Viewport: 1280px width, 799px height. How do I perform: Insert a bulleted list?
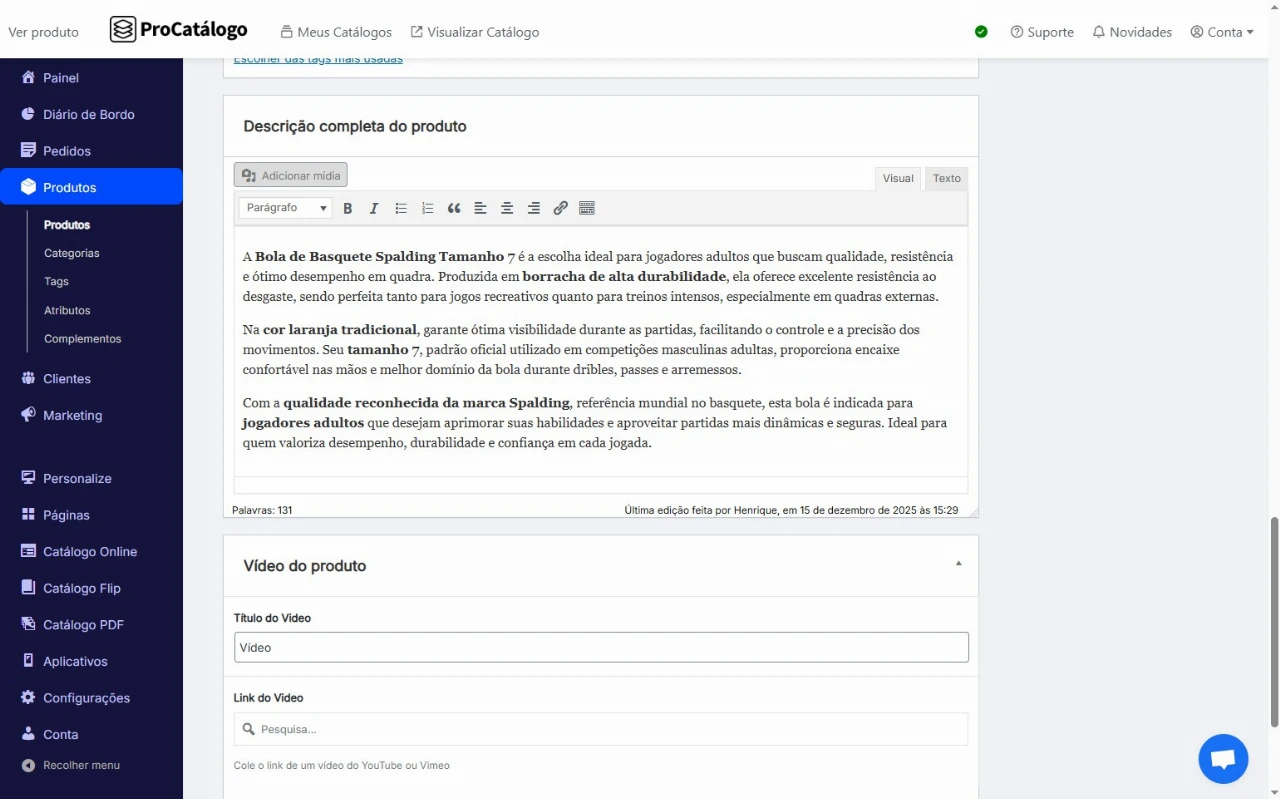401,208
